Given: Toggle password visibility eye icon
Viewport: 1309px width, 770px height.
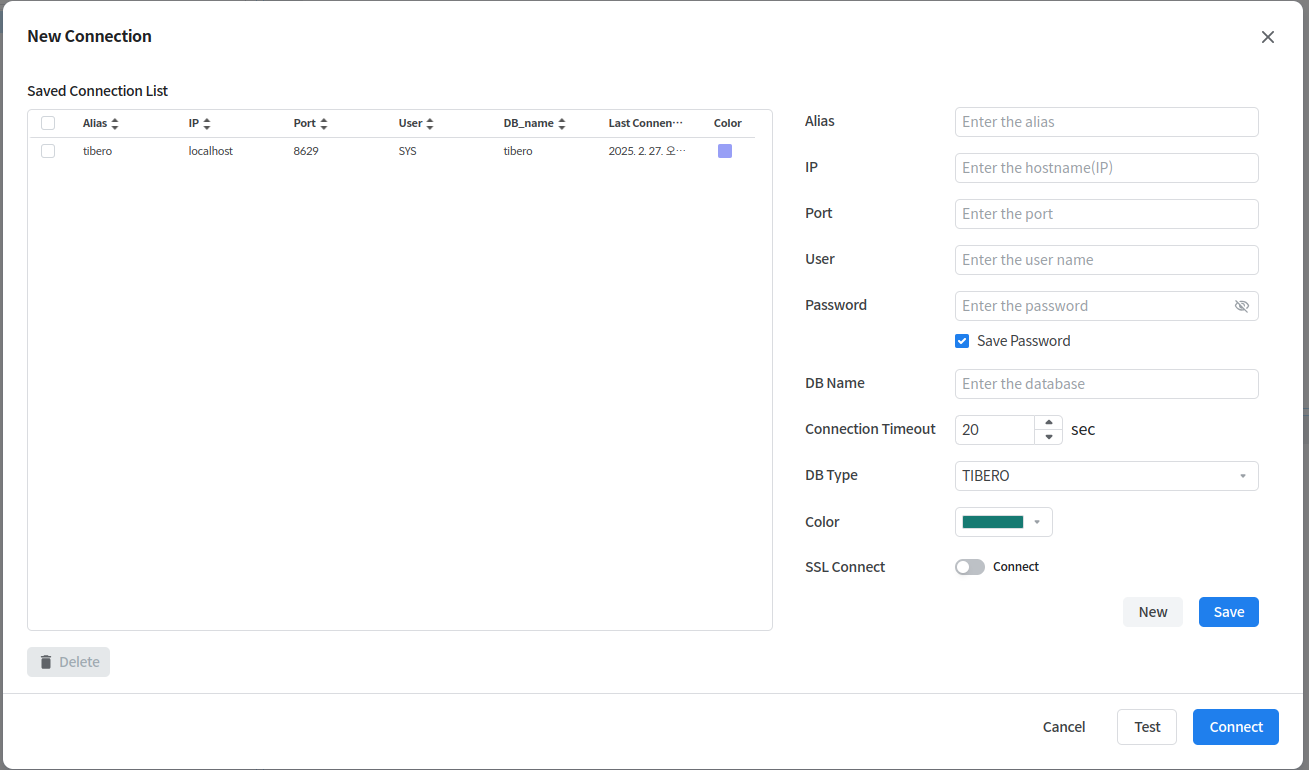Looking at the screenshot, I should (x=1241, y=306).
